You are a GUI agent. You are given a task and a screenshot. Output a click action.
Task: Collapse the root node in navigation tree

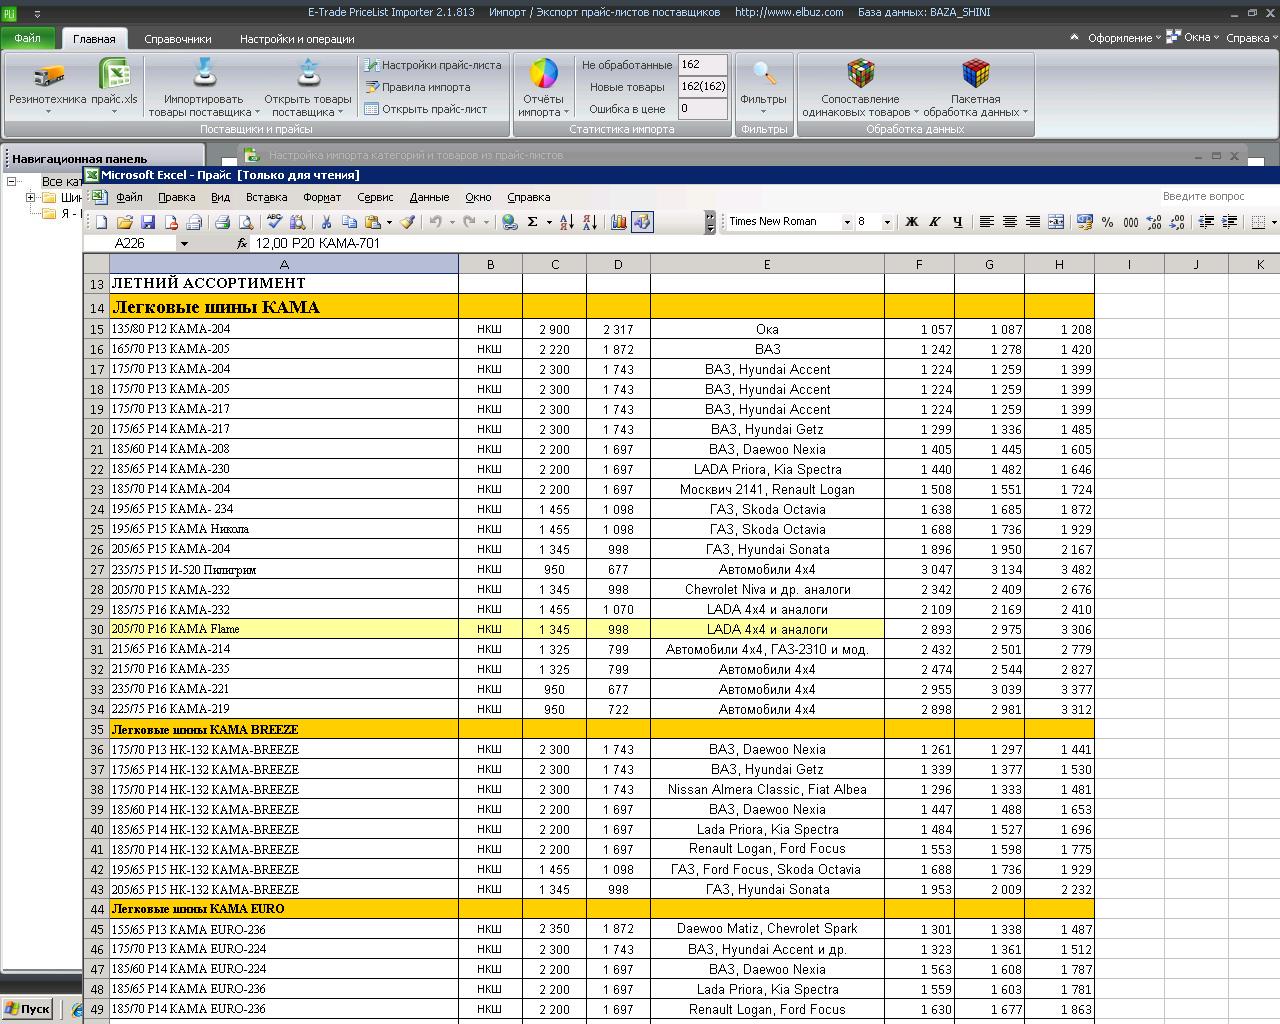pyautogui.click(x=12, y=181)
